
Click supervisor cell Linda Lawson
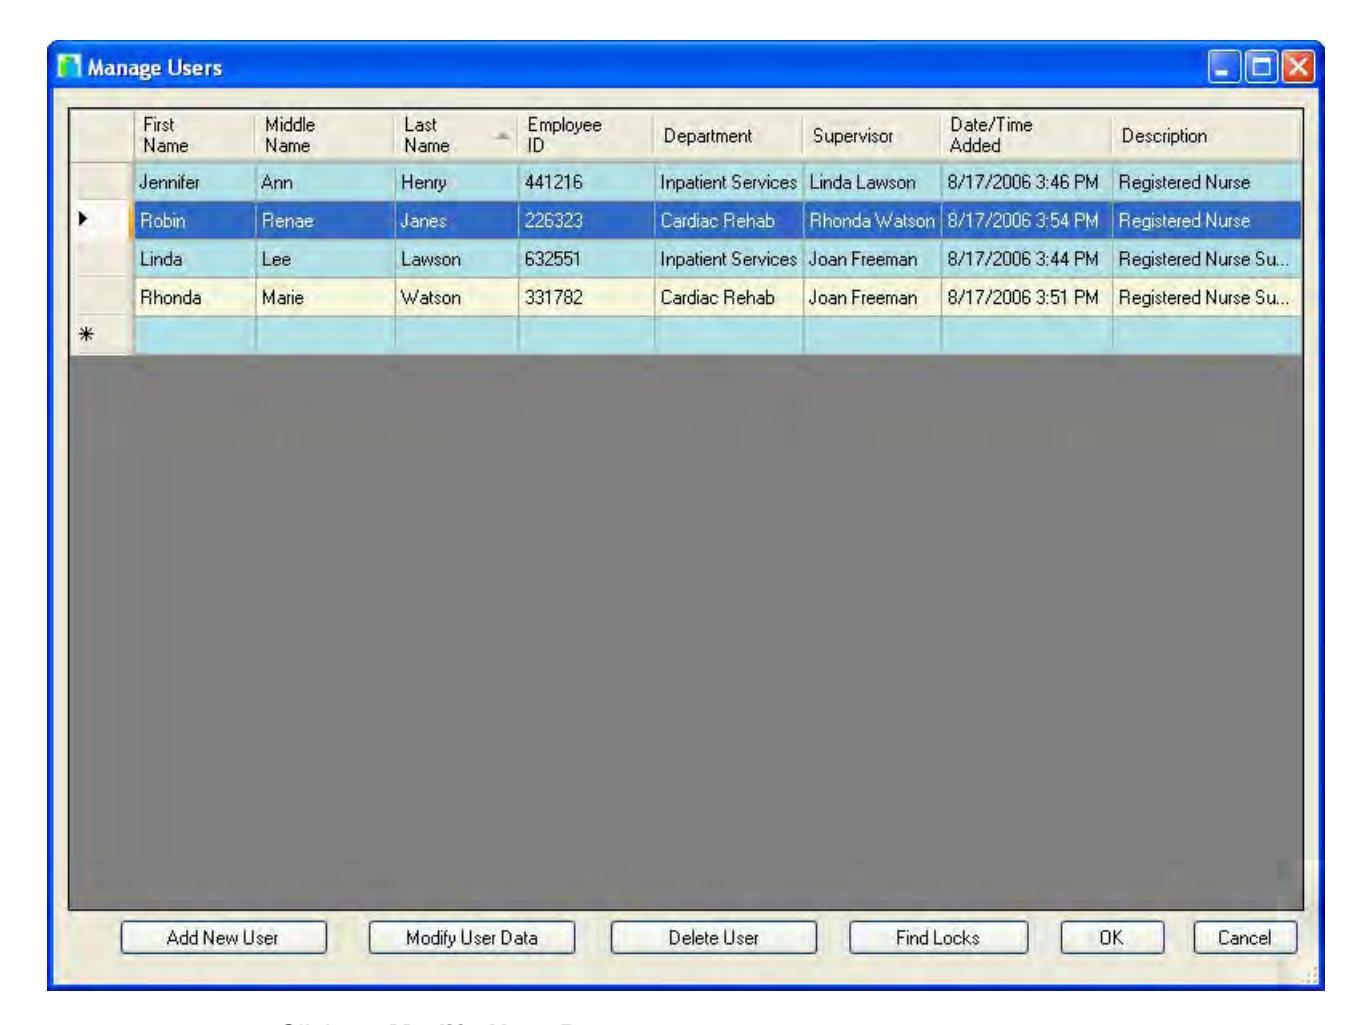pyautogui.click(x=871, y=183)
